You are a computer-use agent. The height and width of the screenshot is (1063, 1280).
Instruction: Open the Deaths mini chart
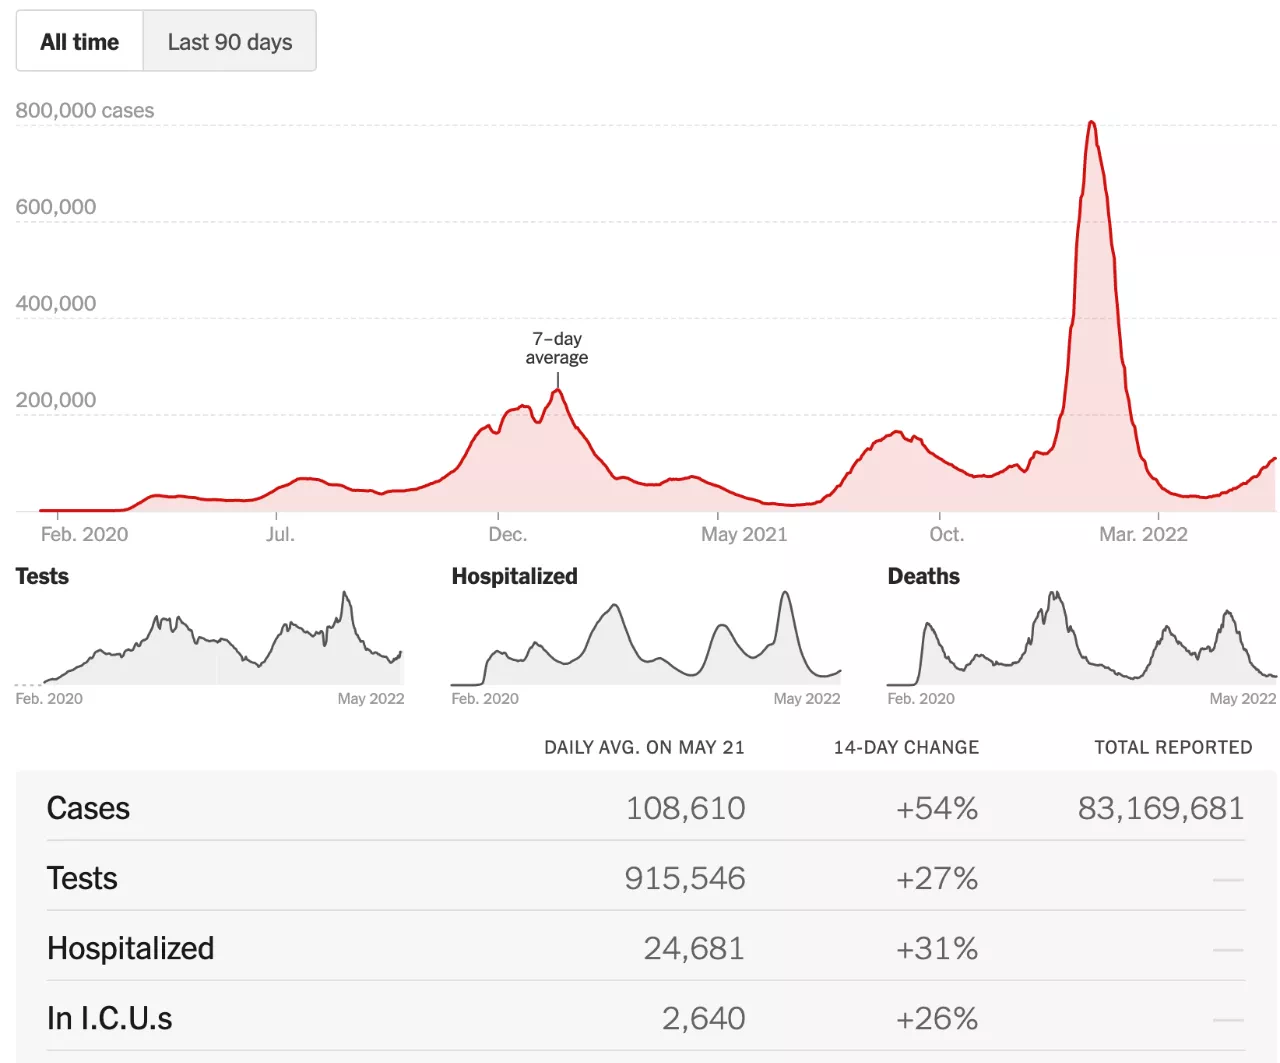[x=1082, y=638]
